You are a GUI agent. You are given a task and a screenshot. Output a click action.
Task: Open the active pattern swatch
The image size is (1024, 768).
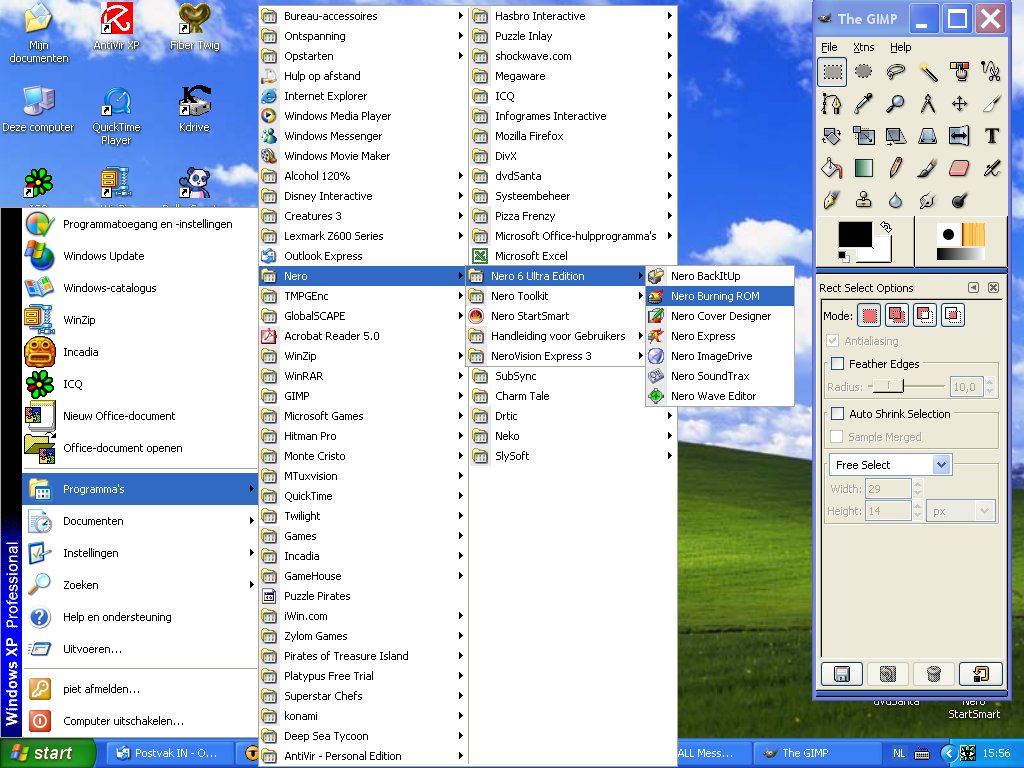tap(973, 234)
